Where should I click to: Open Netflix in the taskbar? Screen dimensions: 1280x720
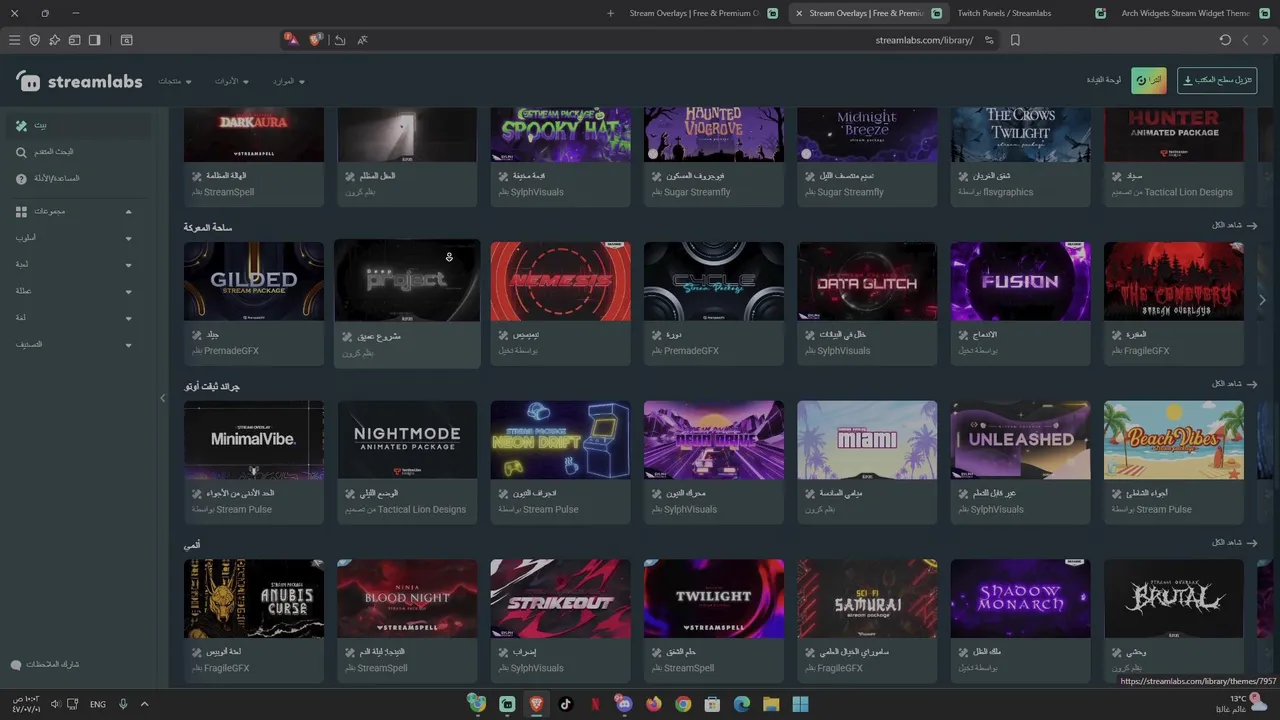point(595,704)
